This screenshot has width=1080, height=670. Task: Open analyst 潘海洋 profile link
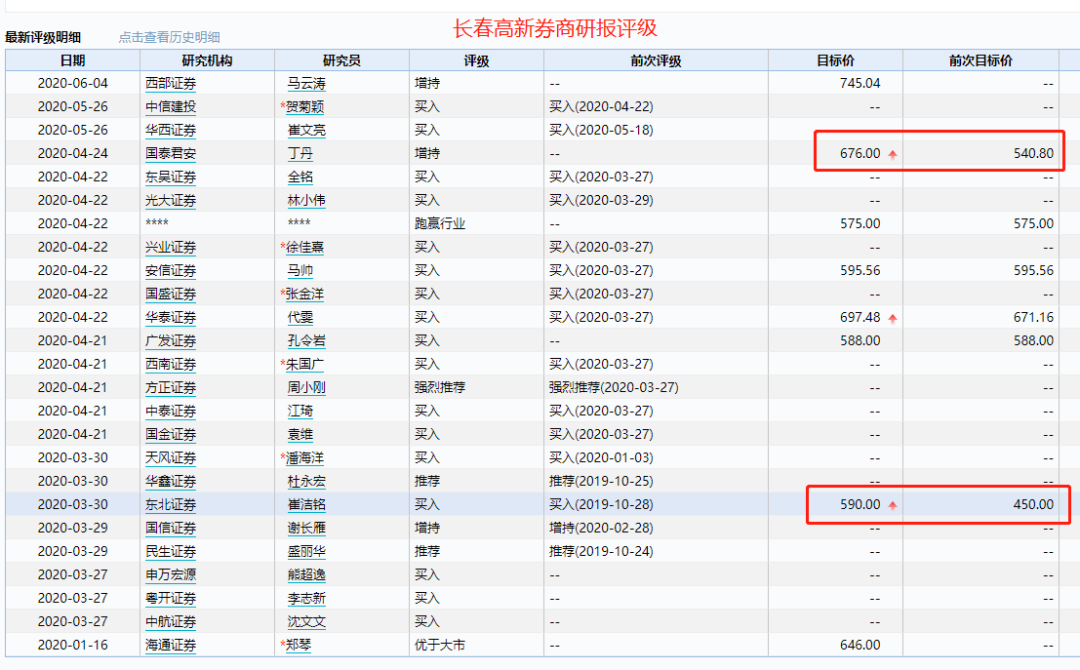tap(305, 458)
